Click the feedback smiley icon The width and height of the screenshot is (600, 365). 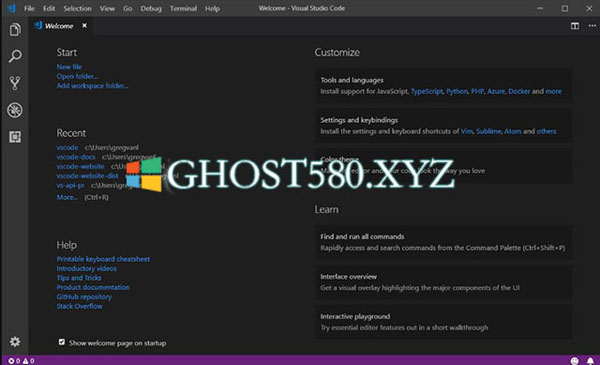point(574,360)
